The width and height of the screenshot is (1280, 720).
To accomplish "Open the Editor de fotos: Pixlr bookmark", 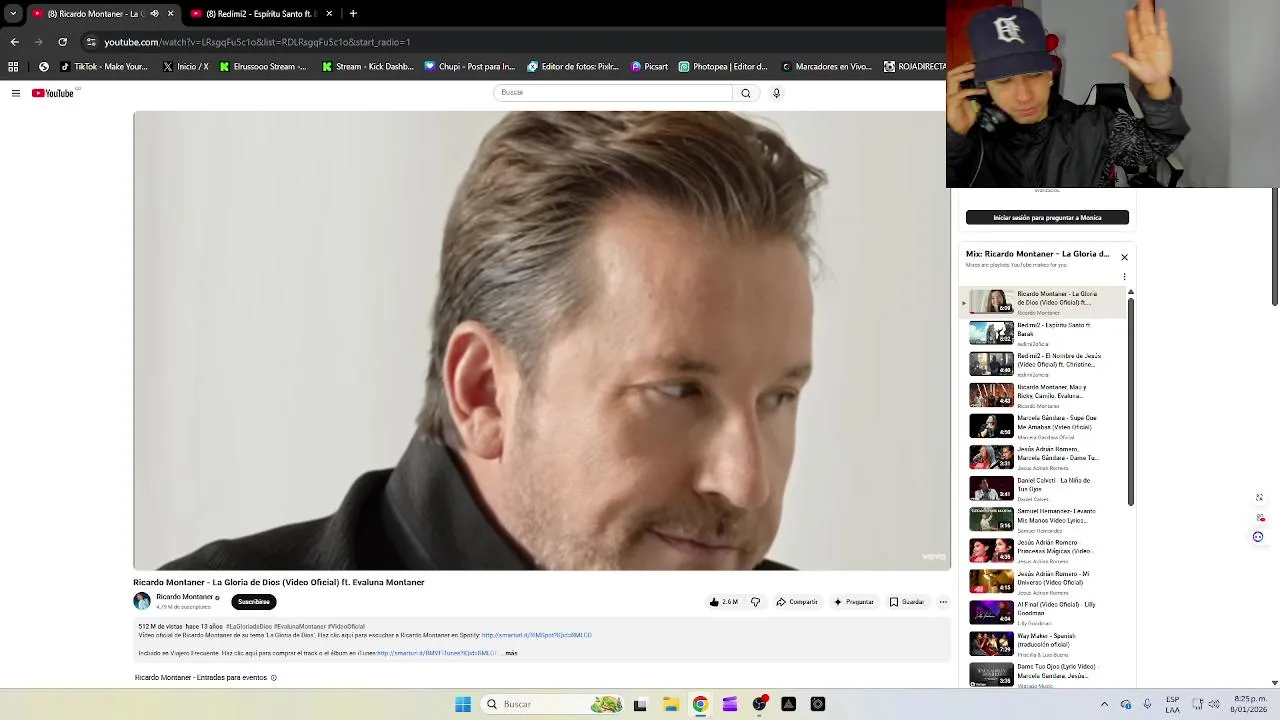I will (573, 67).
